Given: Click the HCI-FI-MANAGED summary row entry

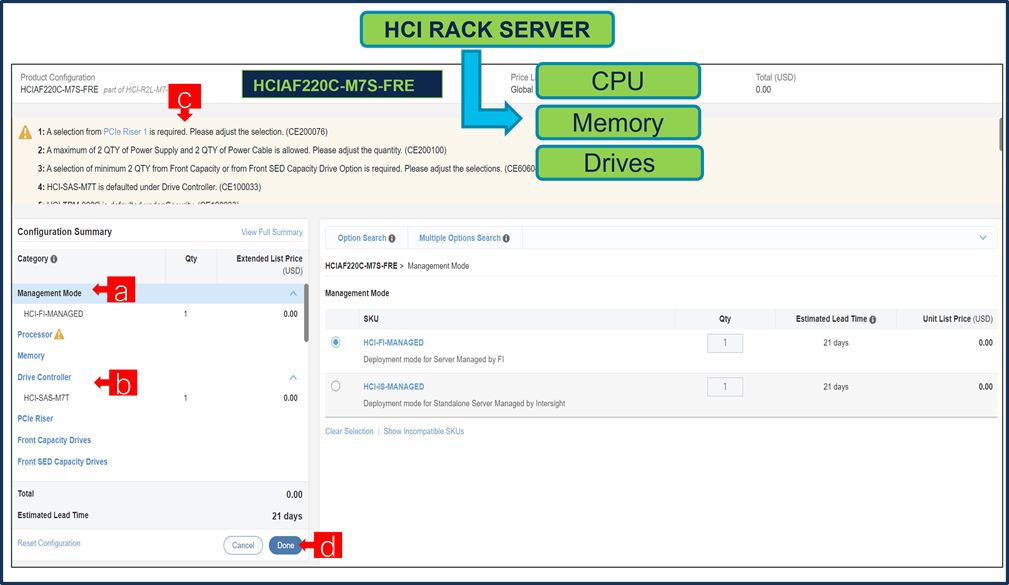Looking at the screenshot, I should (158, 314).
